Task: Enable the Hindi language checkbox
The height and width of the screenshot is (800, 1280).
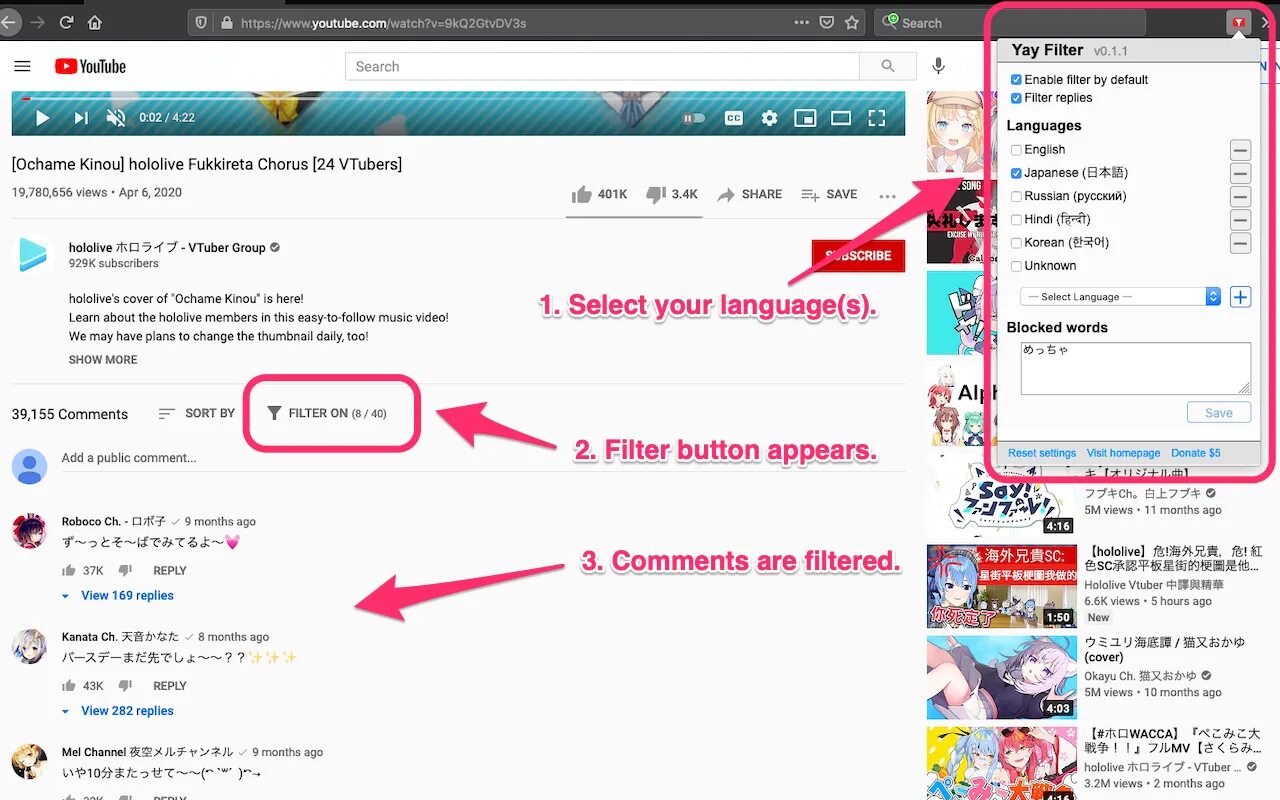Action: coord(1016,219)
